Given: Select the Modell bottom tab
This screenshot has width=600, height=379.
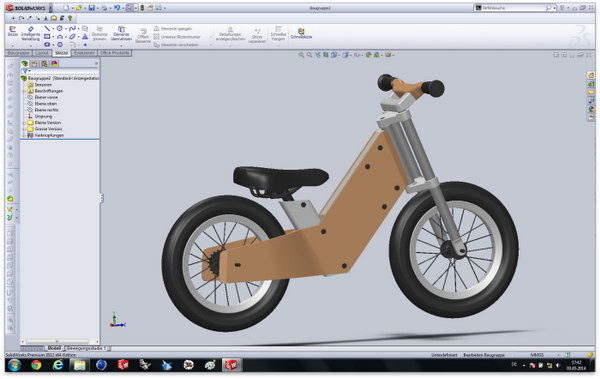Looking at the screenshot, I should pyautogui.click(x=54, y=348).
